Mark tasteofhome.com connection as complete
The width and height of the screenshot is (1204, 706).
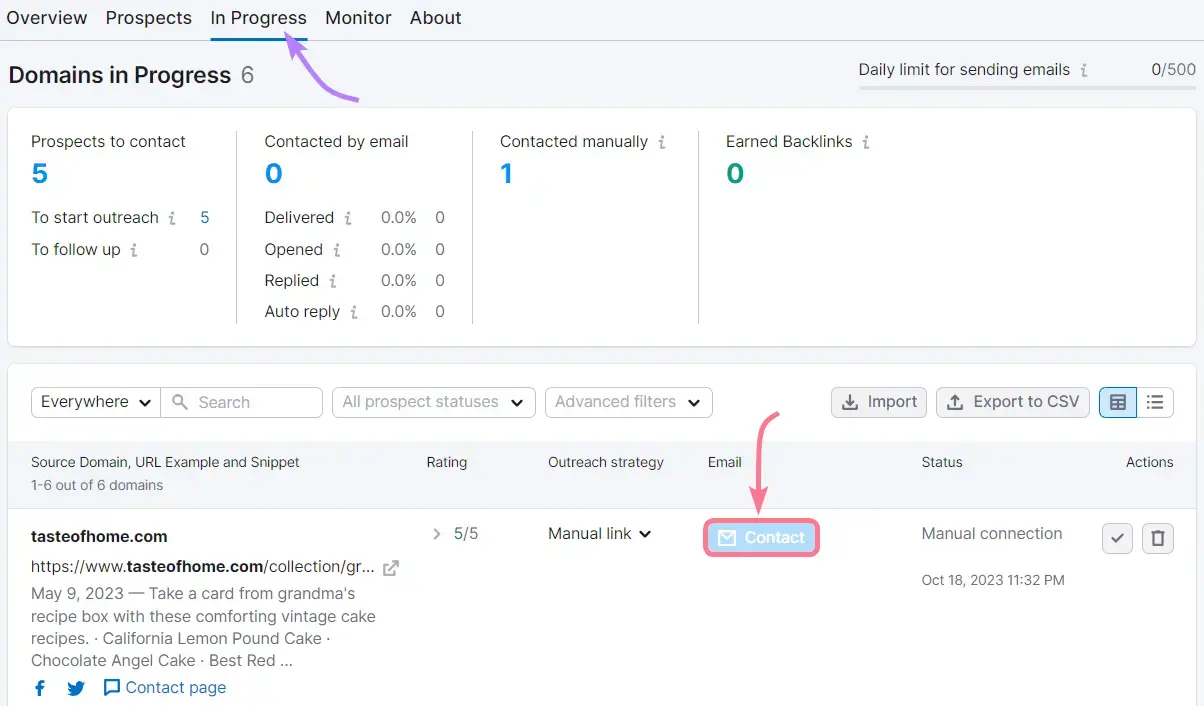point(1117,538)
